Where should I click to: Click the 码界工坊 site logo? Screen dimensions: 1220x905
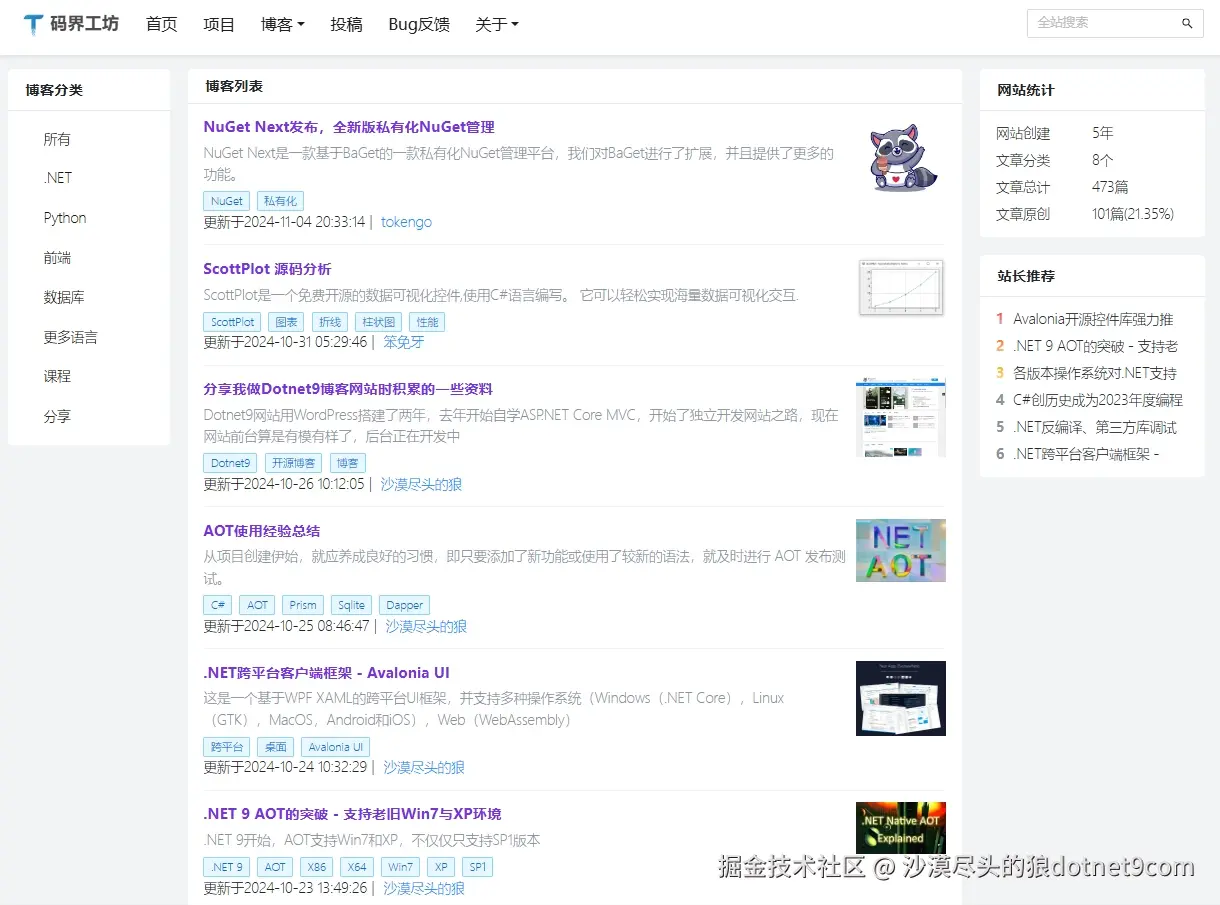pyautogui.click(x=71, y=24)
